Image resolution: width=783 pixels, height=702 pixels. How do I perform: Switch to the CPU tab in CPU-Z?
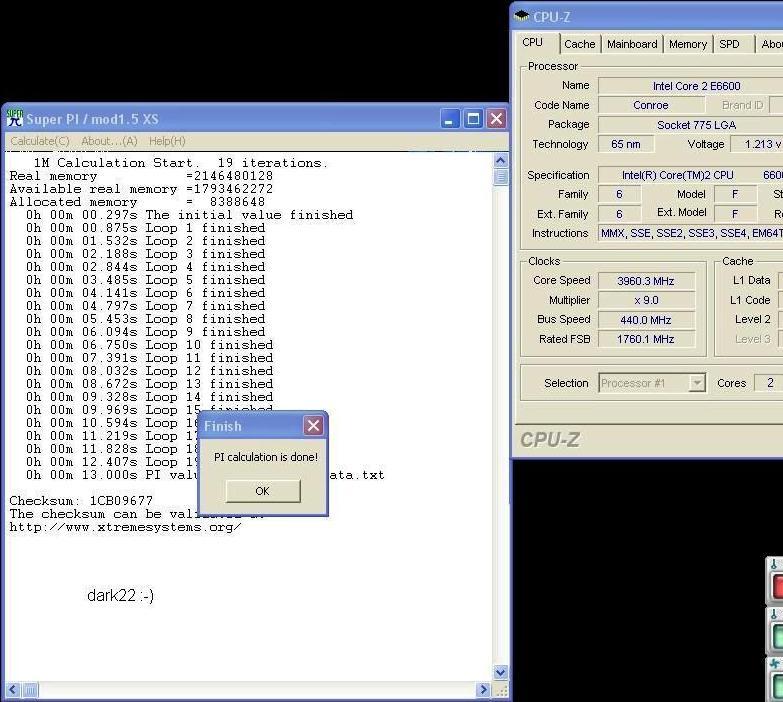coord(533,42)
